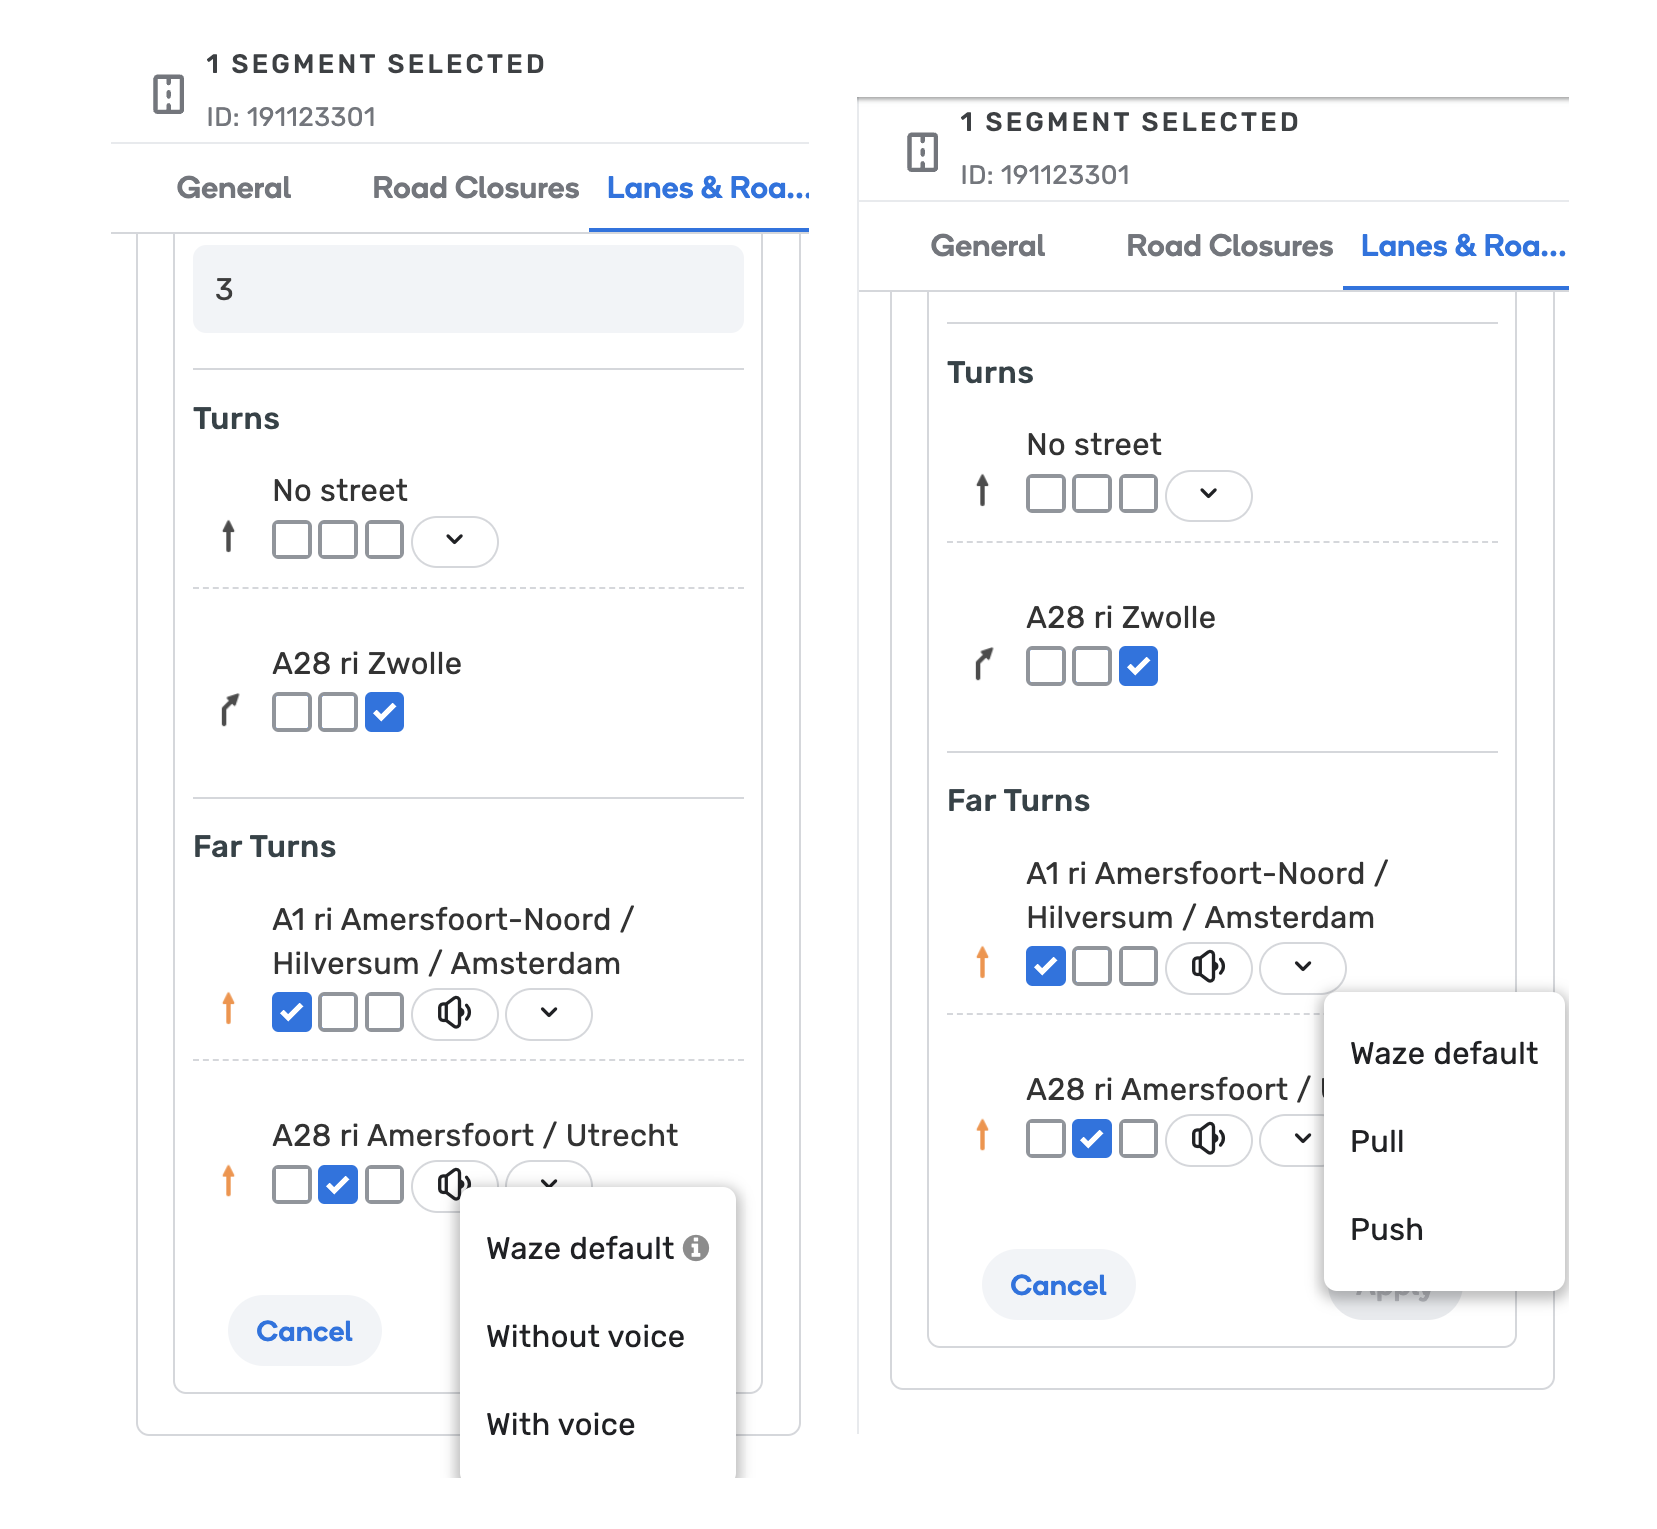Screen dimensions: 1657x1529
Task: Click the turn-right arrow icon for A28 ri Zwolle in left panel
Action: [x=230, y=711]
